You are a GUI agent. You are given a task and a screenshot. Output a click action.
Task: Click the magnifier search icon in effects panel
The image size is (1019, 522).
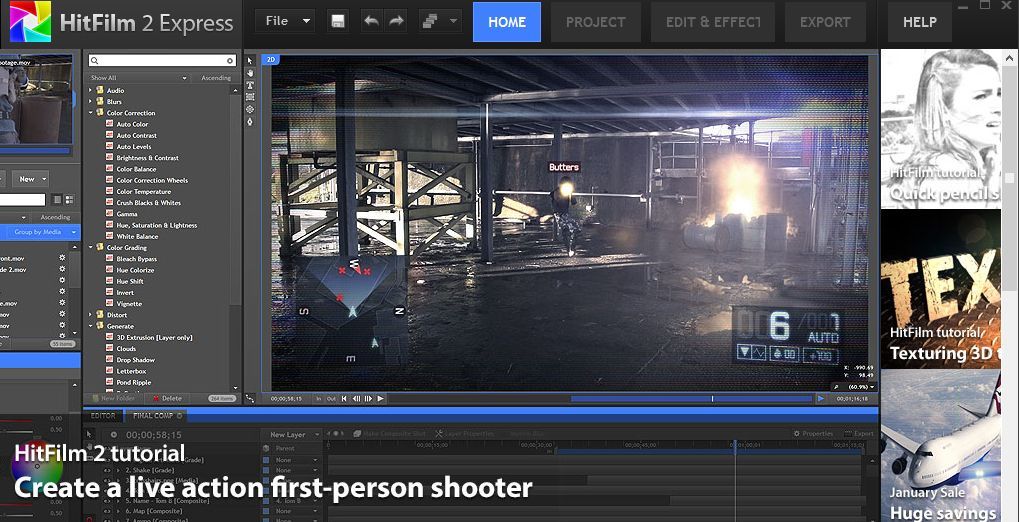pyautogui.click(x=94, y=60)
